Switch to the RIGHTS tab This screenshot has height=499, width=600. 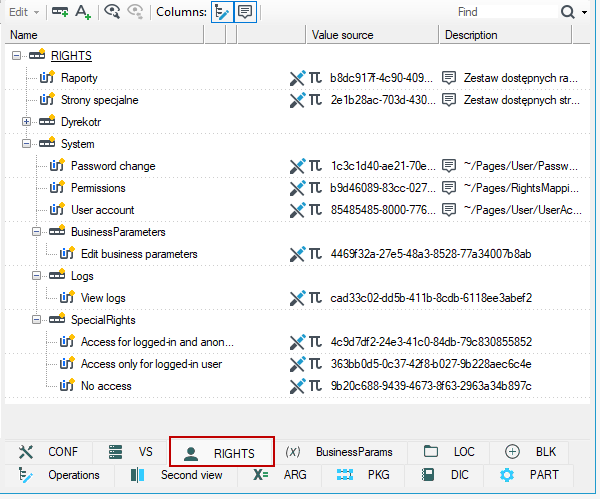point(222,452)
